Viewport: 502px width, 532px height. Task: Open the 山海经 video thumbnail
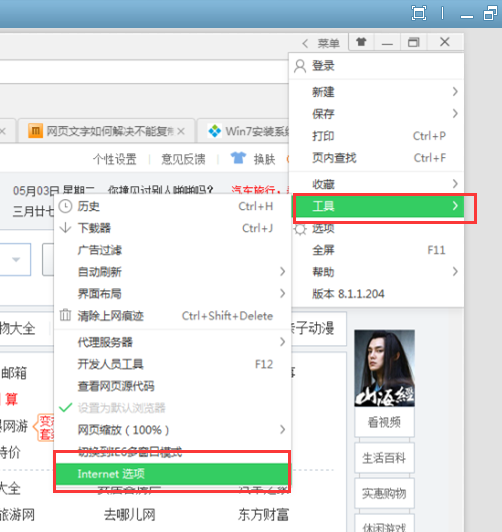(384, 368)
